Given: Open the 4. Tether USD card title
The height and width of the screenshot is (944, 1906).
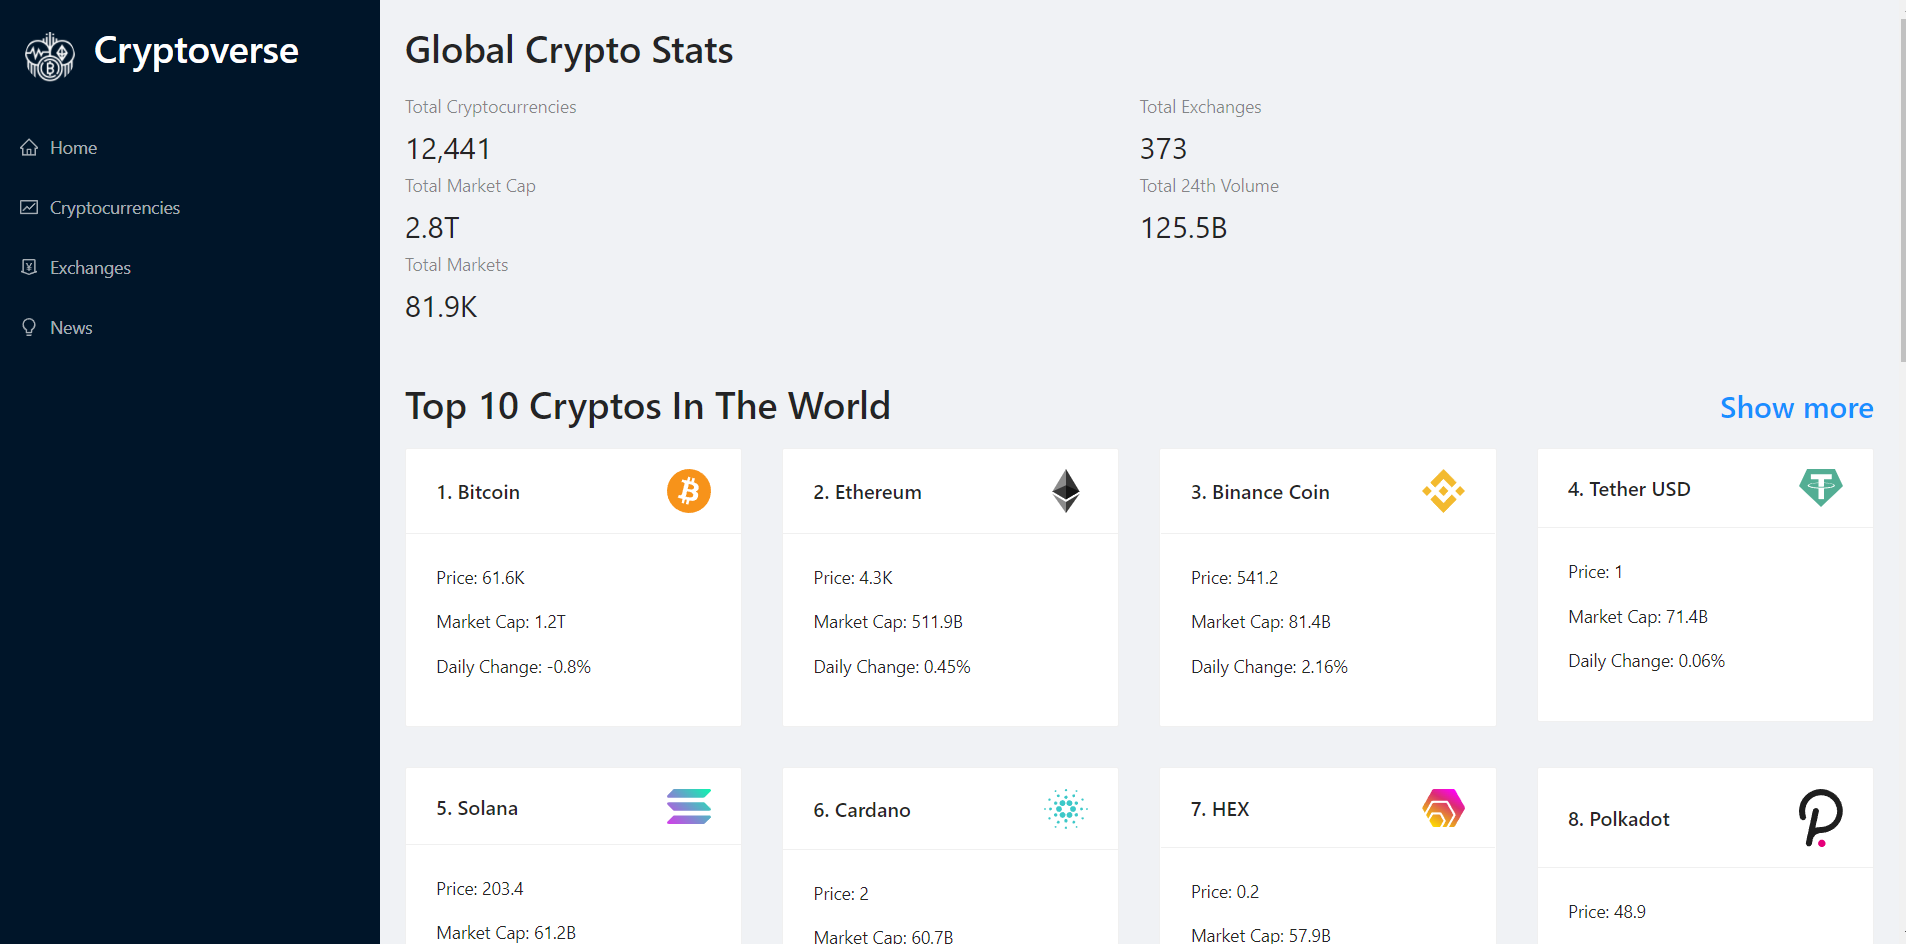Looking at the screenshot, I should pos(1629,489).
